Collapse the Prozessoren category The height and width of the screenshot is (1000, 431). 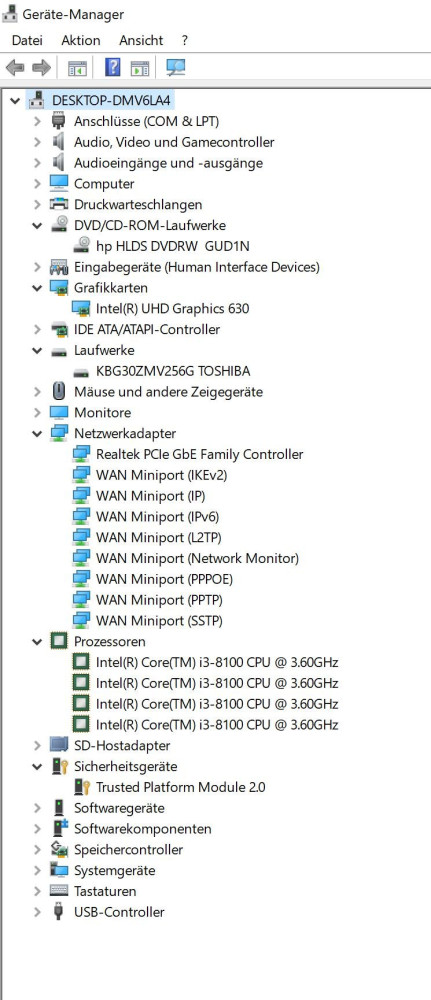[38, 642]
